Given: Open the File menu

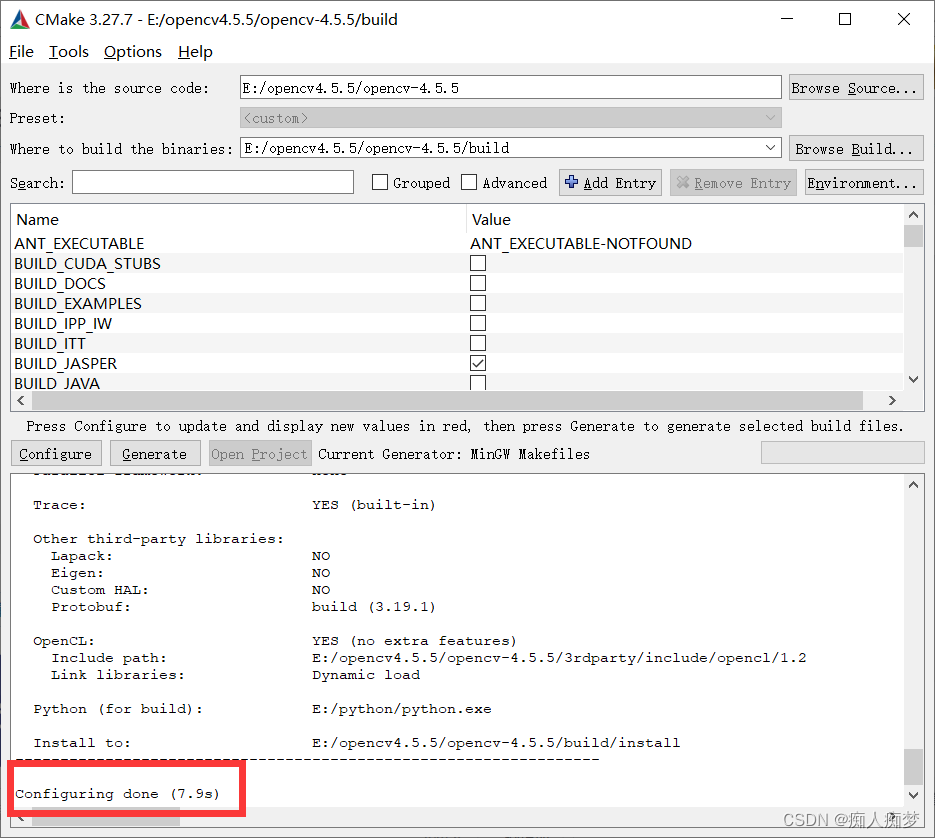Looking at the screenshot, I should [21, 52].
